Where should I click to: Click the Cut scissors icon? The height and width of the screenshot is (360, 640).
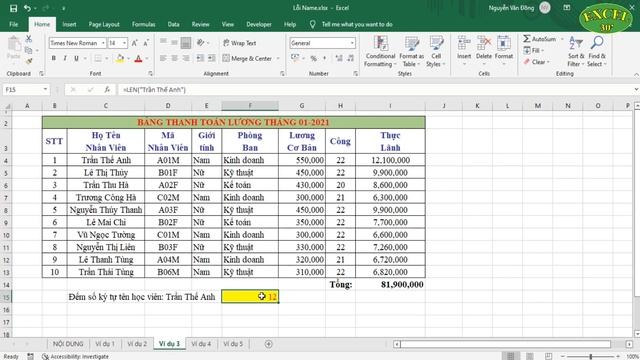[x=29, y=39]
